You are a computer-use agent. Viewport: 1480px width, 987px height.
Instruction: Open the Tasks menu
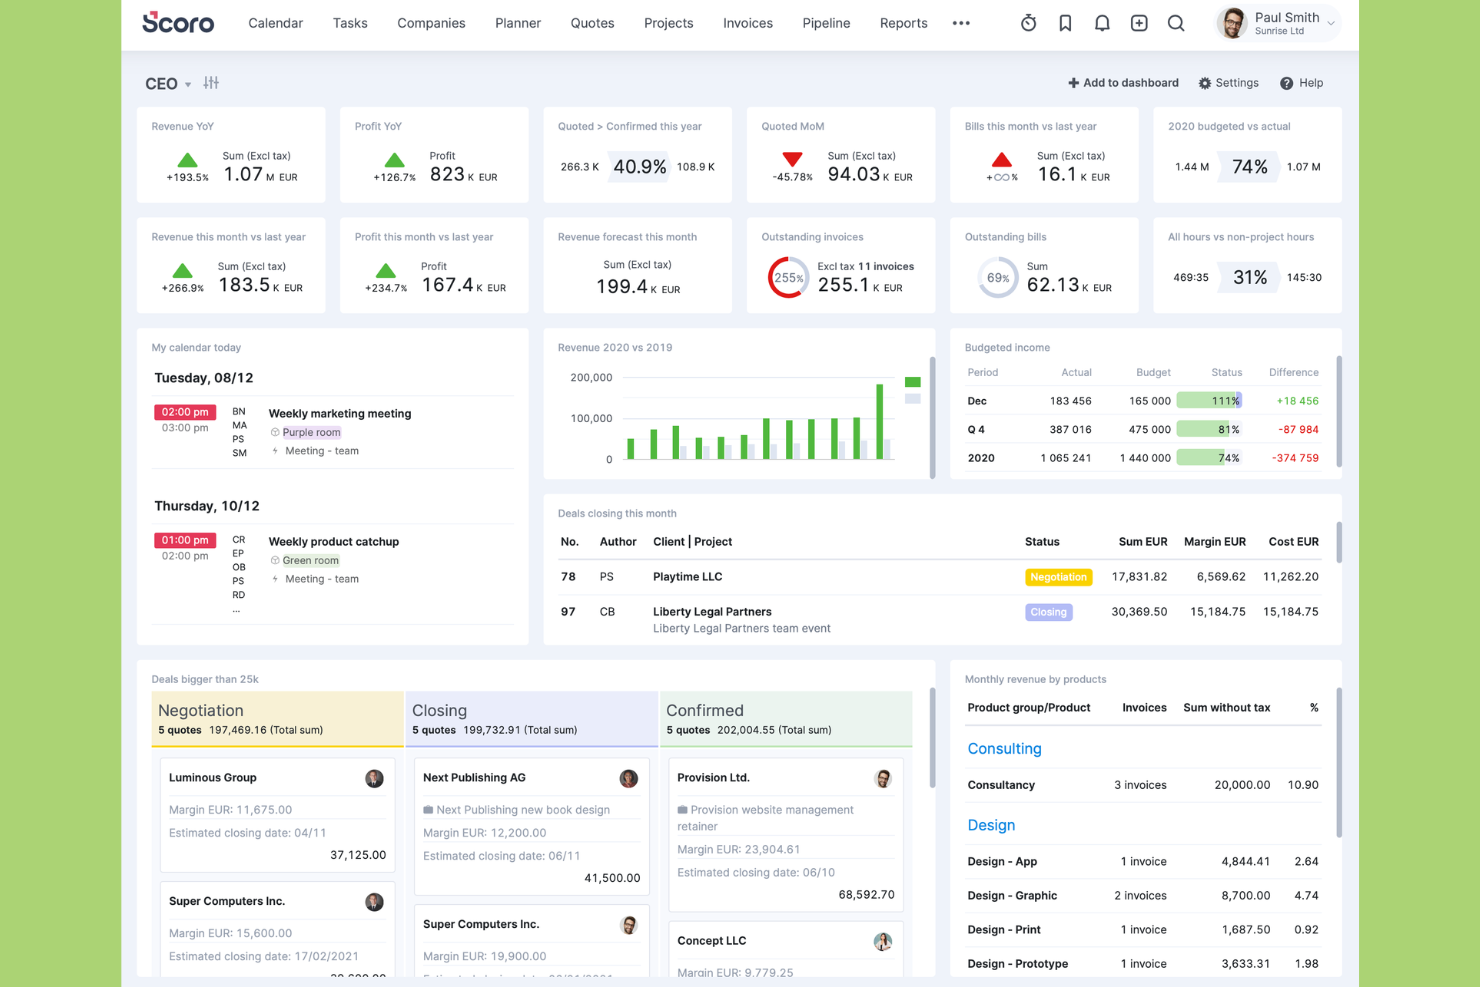point(350,23)
